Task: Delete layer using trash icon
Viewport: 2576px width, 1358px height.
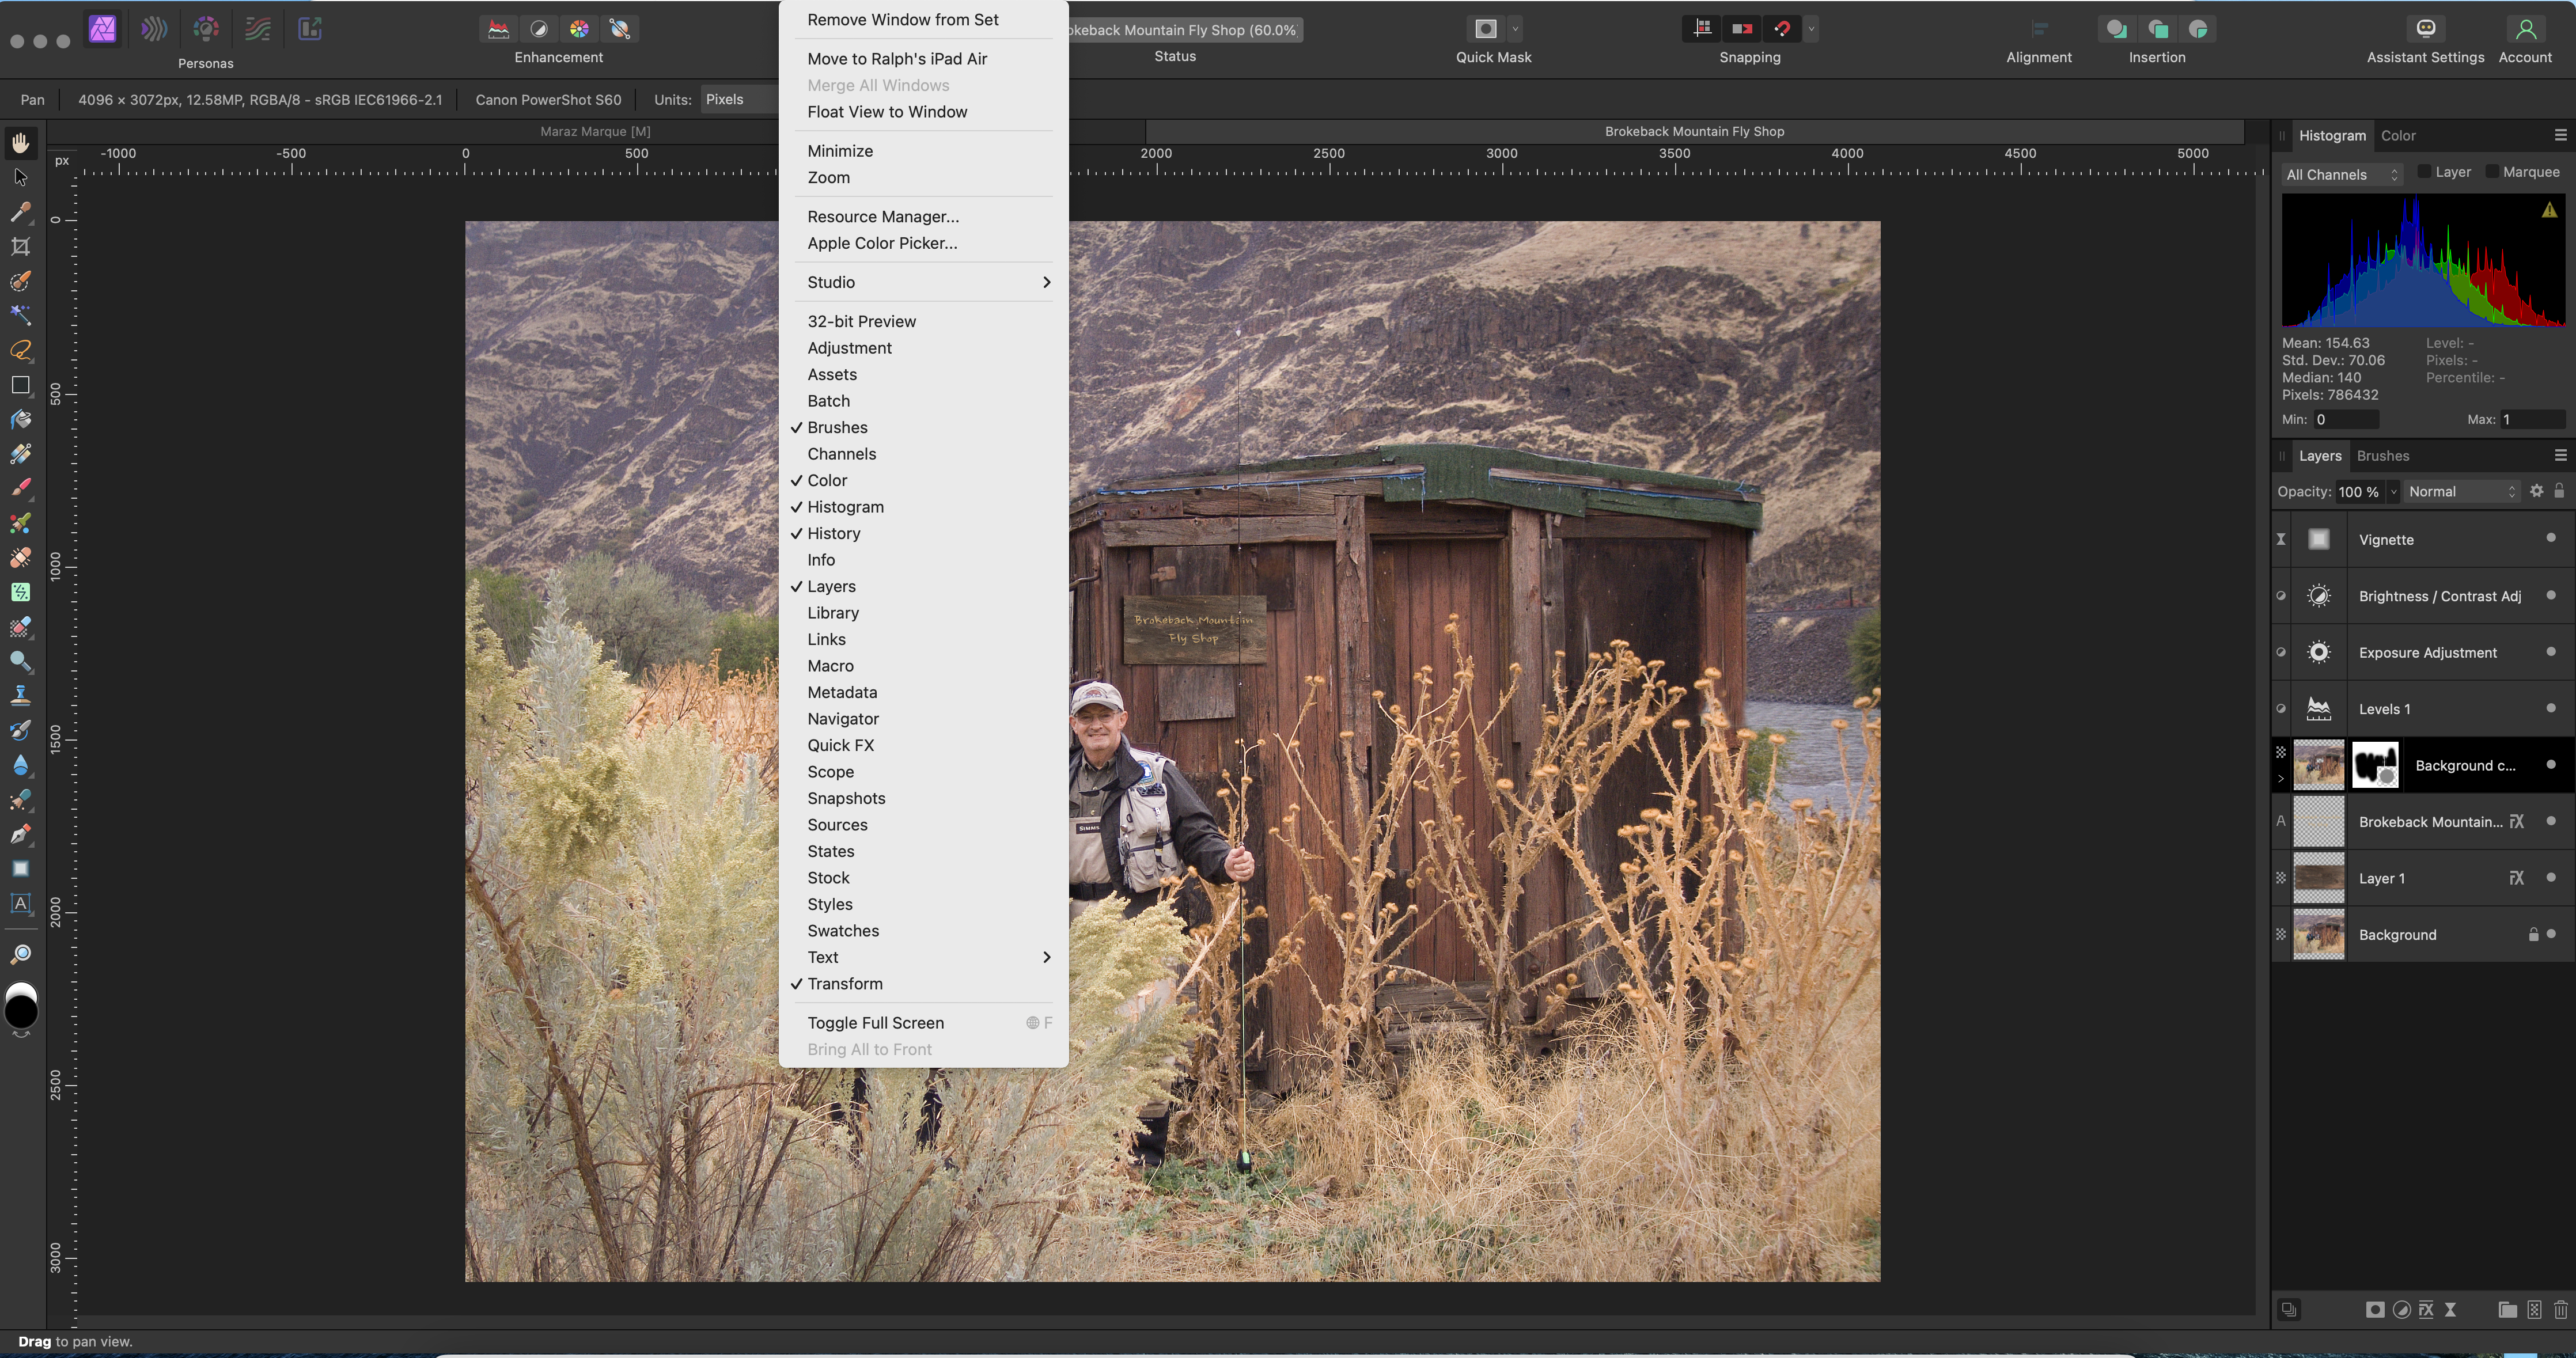Action: click(x=2560, y=1310)
